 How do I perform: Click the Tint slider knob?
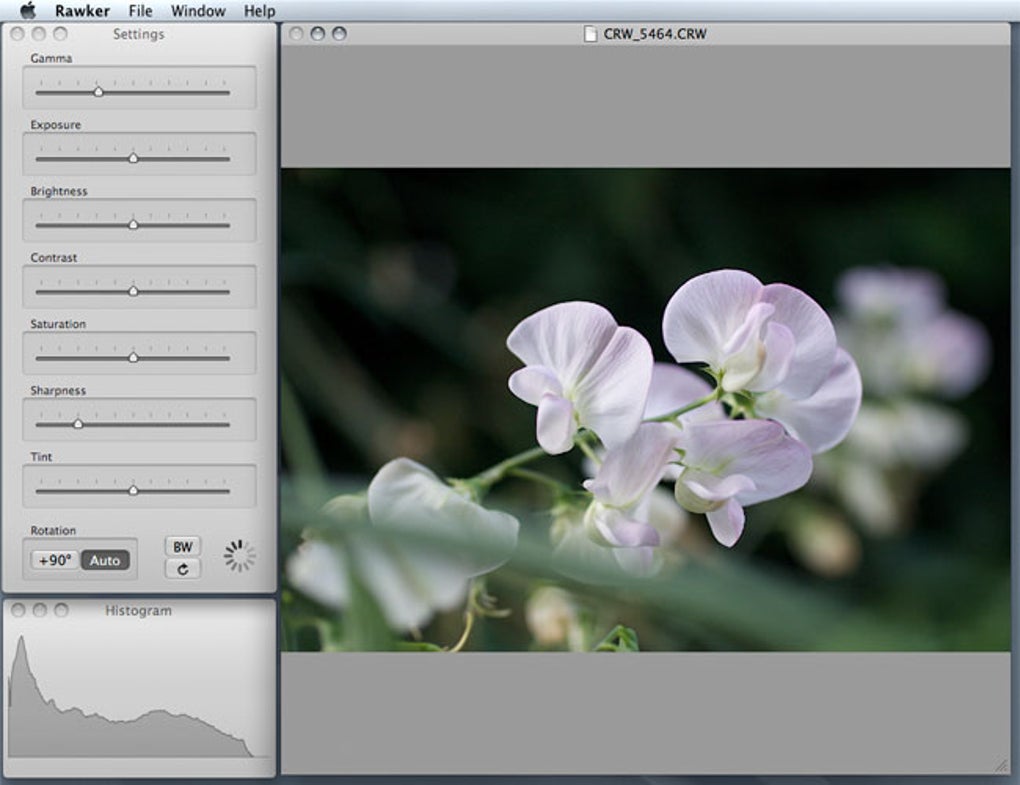(x=133, y=490)
